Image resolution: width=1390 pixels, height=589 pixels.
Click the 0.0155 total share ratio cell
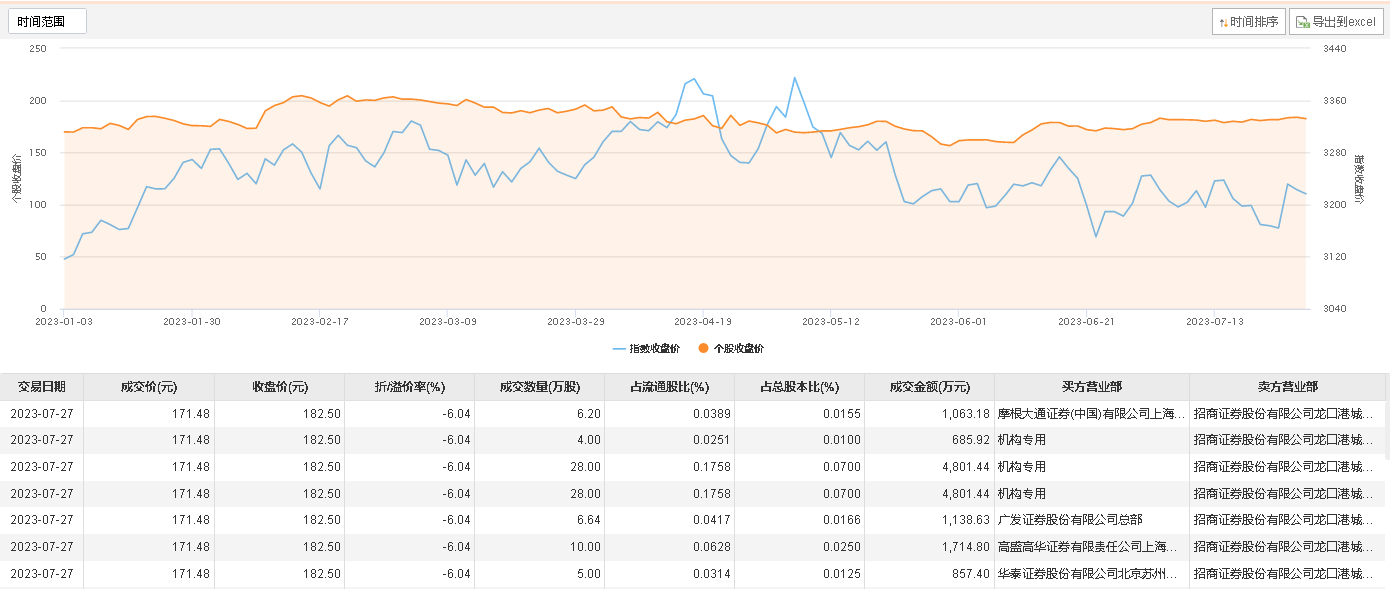tap(800, 413)
